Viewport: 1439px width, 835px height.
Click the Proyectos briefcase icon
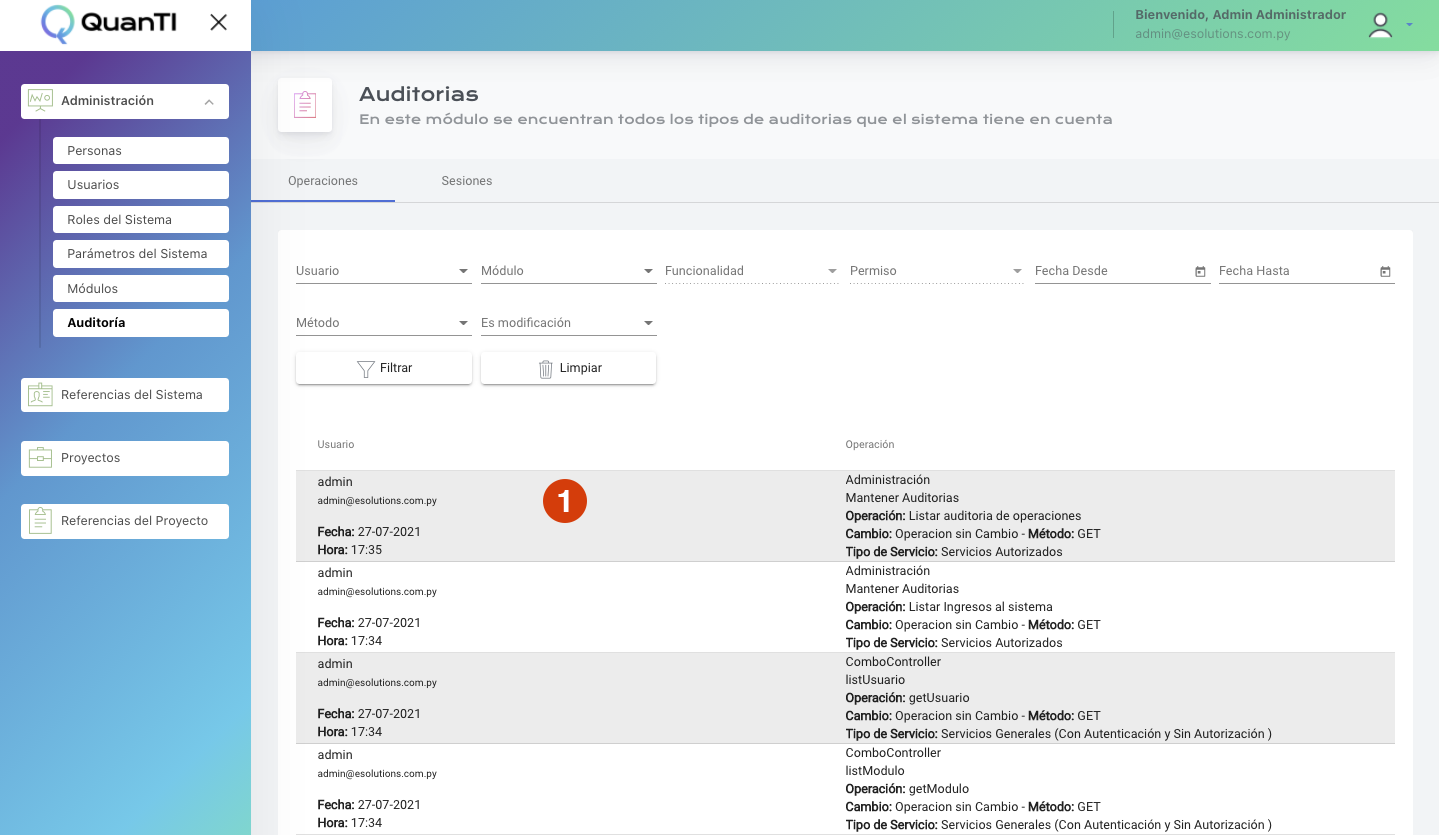pyautogui.click(x=40, y=458)
